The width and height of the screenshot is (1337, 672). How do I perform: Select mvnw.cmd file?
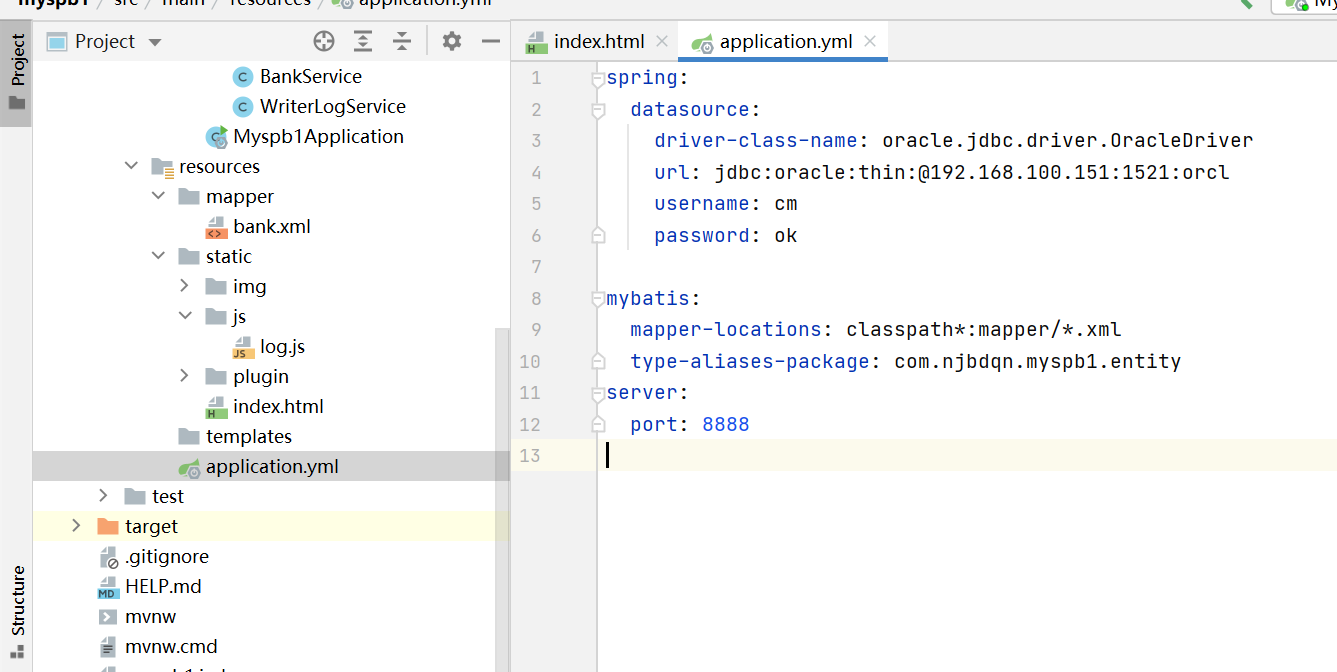(x=171, y=646)
